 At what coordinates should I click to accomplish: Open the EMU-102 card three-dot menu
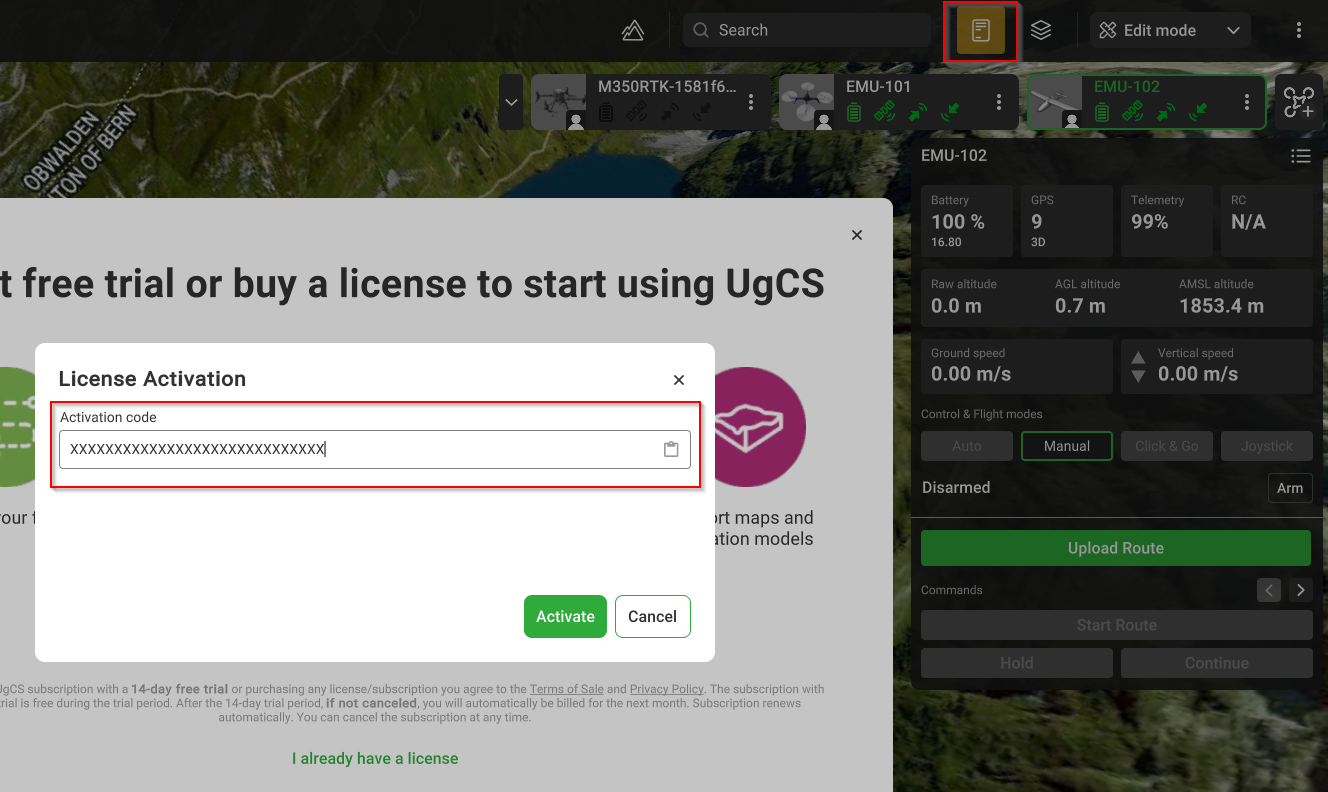[1247, 102]
